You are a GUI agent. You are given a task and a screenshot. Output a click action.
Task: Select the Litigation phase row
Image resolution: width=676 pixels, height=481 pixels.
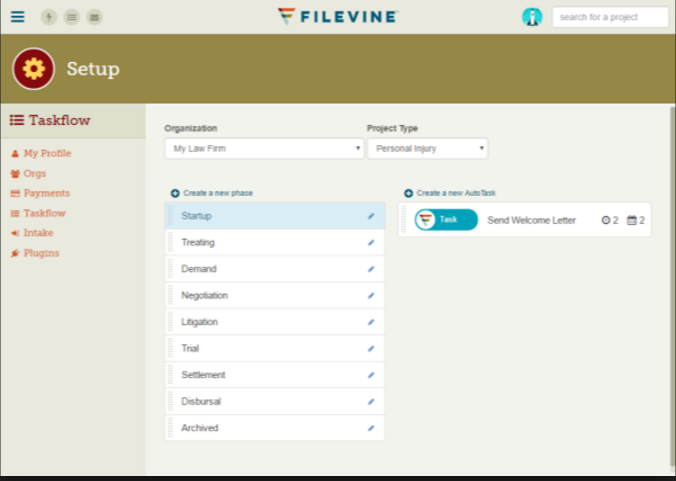pyautogui.click(x=275, y=322)
